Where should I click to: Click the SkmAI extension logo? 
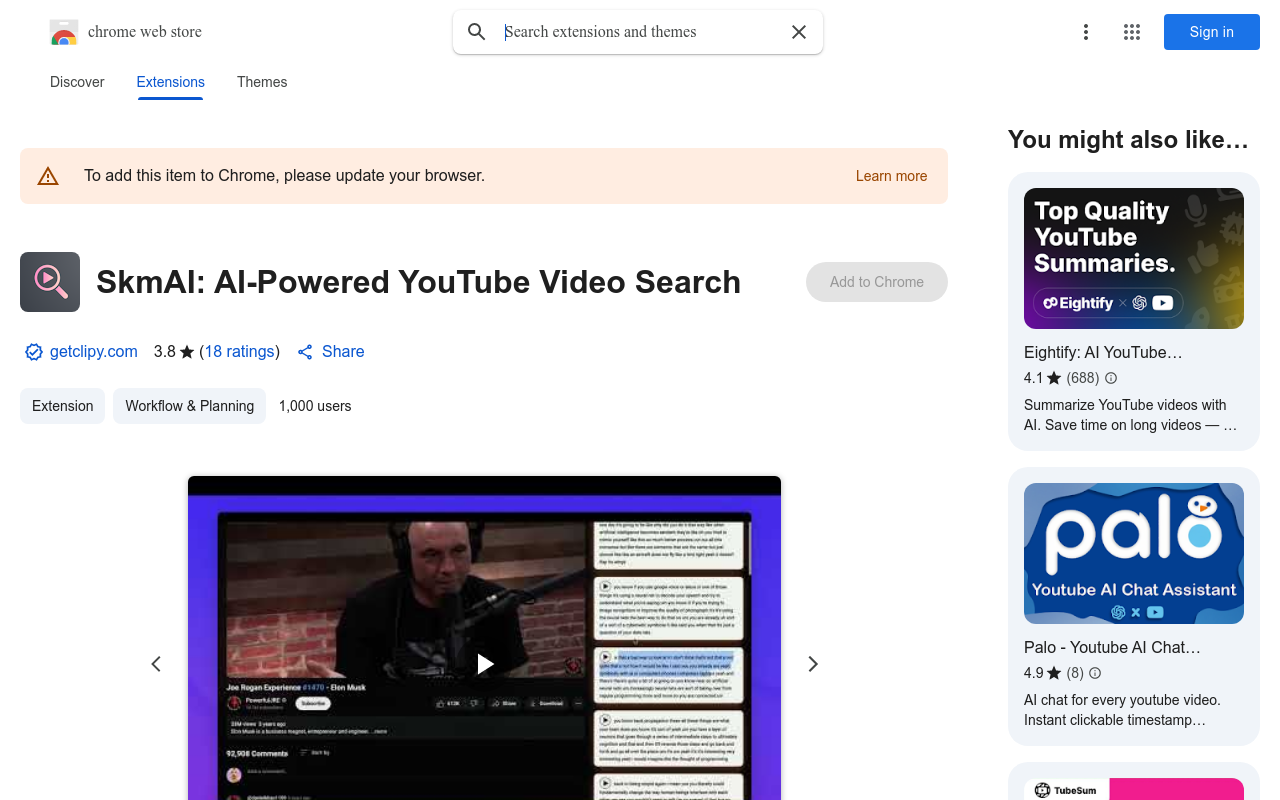pyautogui.click(x=50, y=282)
